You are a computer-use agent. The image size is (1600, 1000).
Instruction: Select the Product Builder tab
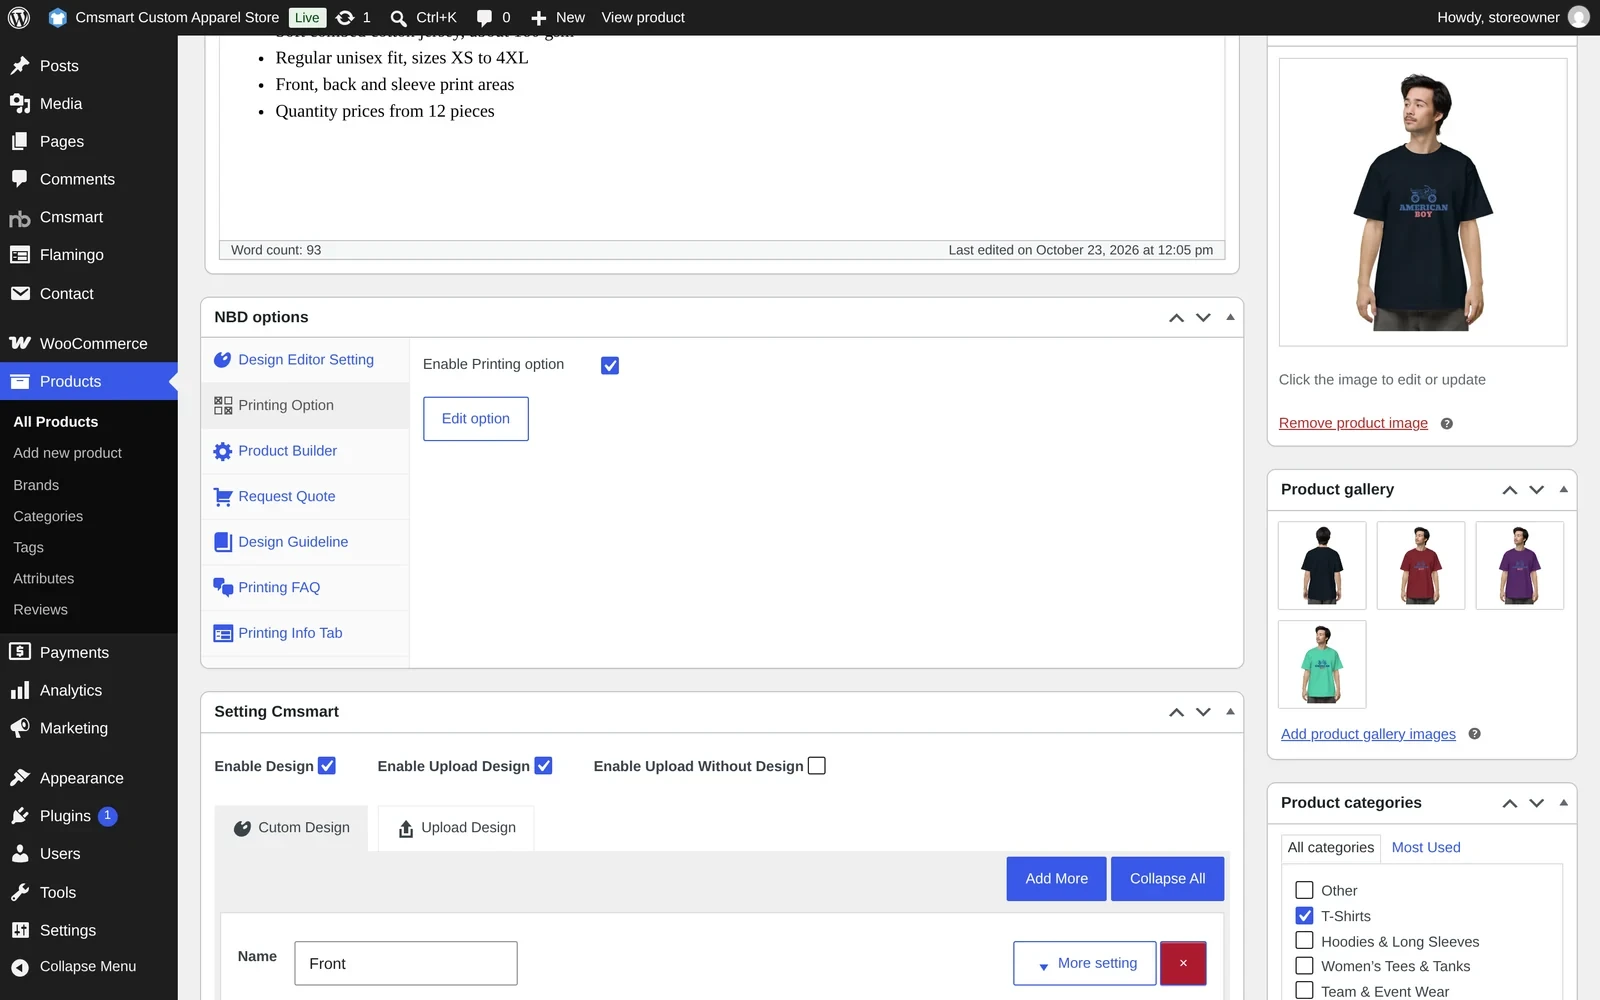305,451
